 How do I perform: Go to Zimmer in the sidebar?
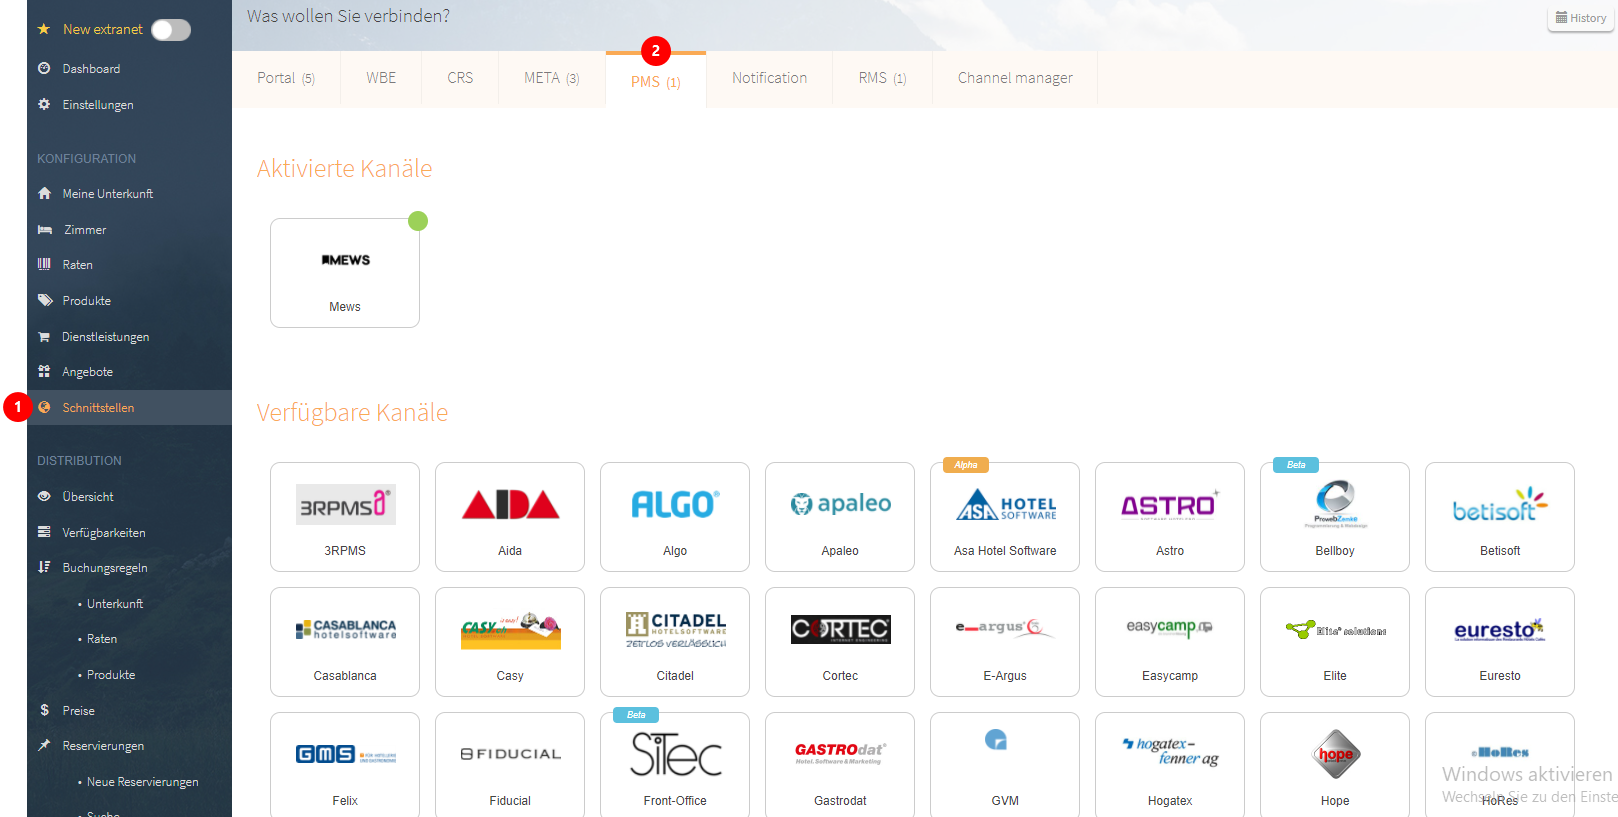(85, 230)
